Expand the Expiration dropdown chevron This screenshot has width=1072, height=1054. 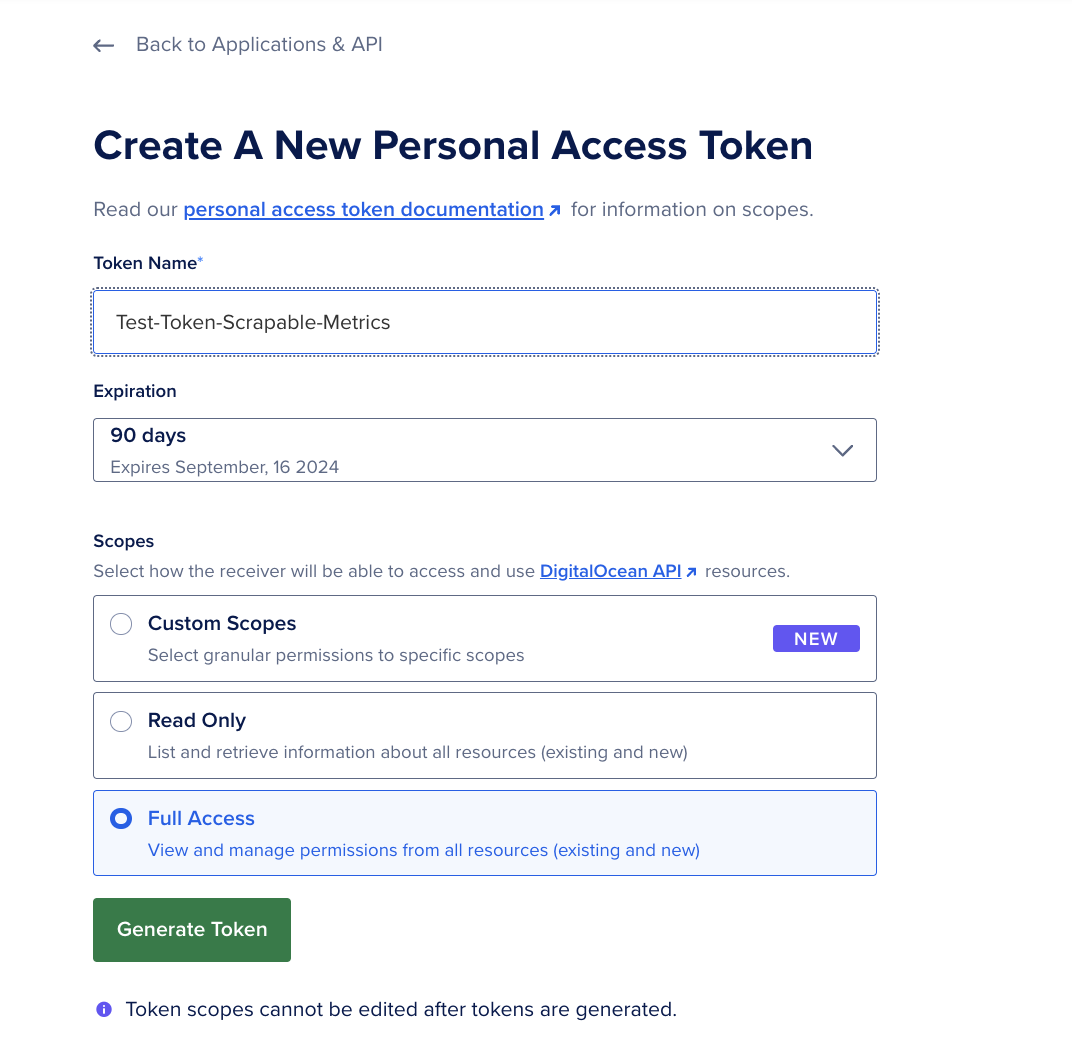click(x=843, y=450)
